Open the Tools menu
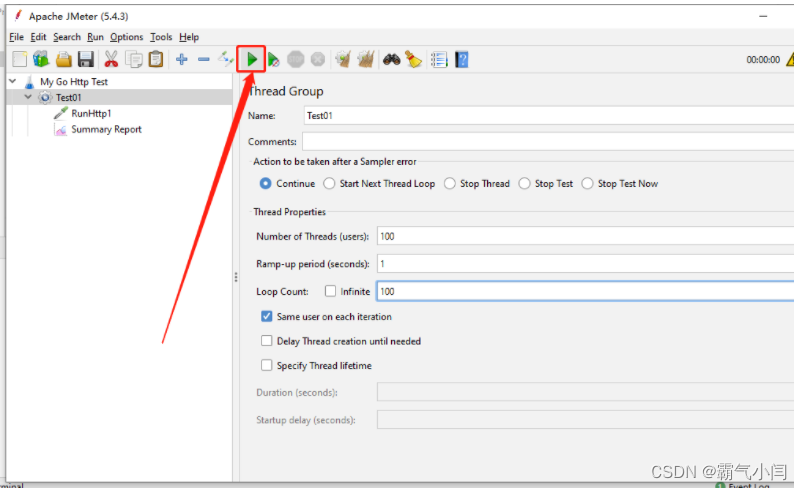Screen dimensions: 802x490 [161, 37]
